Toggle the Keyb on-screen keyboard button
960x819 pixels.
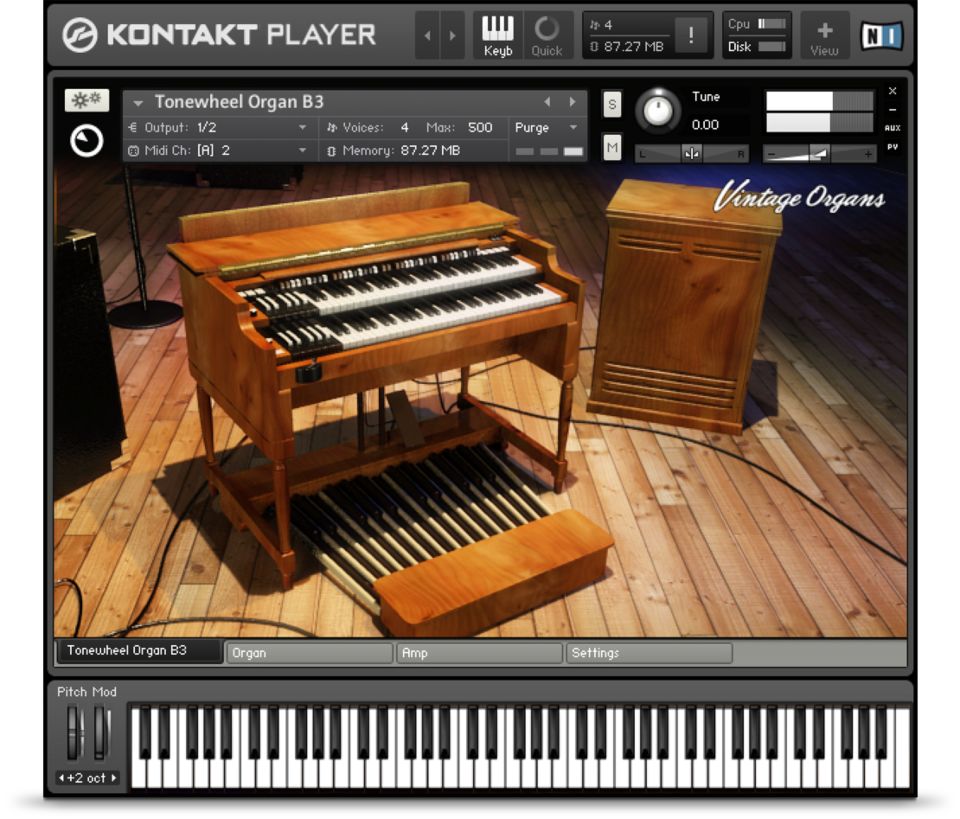point(497,35)
